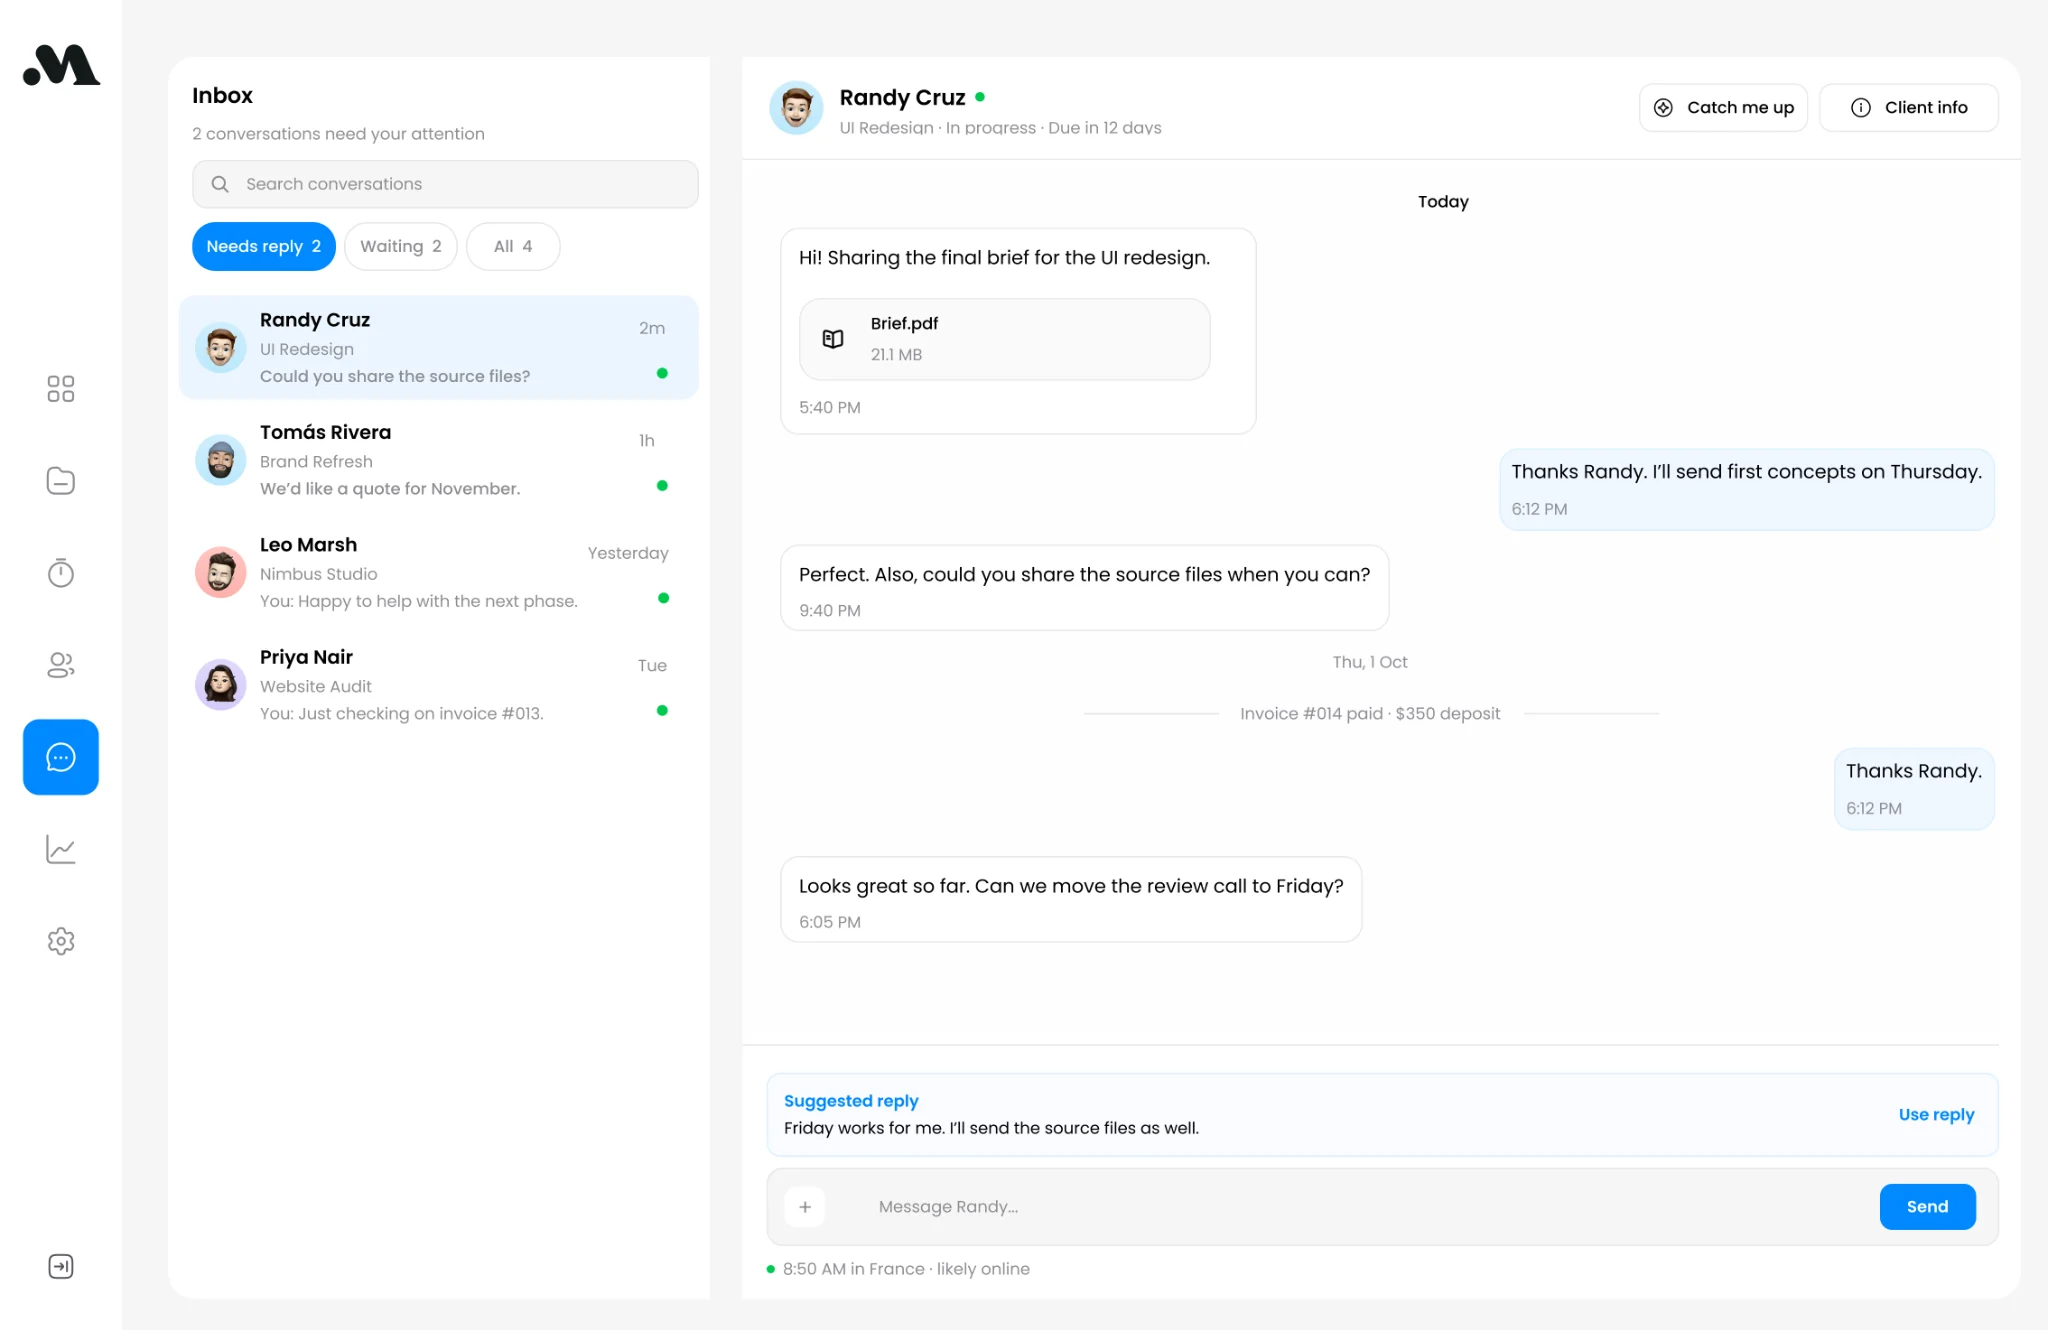Open the projects folder icon in sidebar
The image size is (2048, 1330).
coord(61,481)
